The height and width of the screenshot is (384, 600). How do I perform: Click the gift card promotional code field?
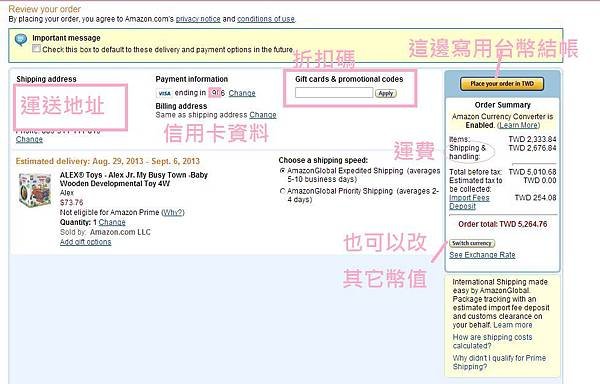[x=334, y=93]
